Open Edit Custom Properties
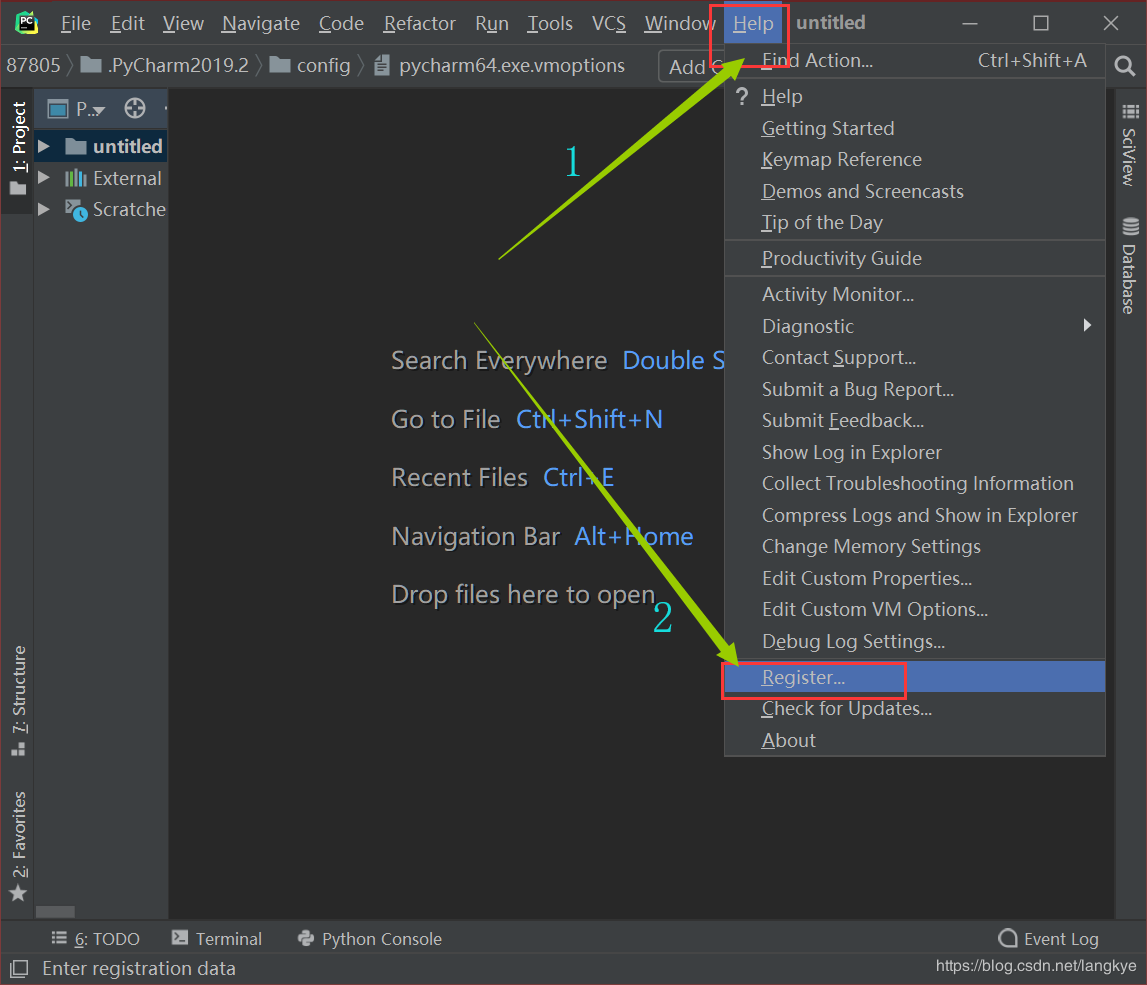Viewport: 1147px width, 985px height. tap(914, 578)
